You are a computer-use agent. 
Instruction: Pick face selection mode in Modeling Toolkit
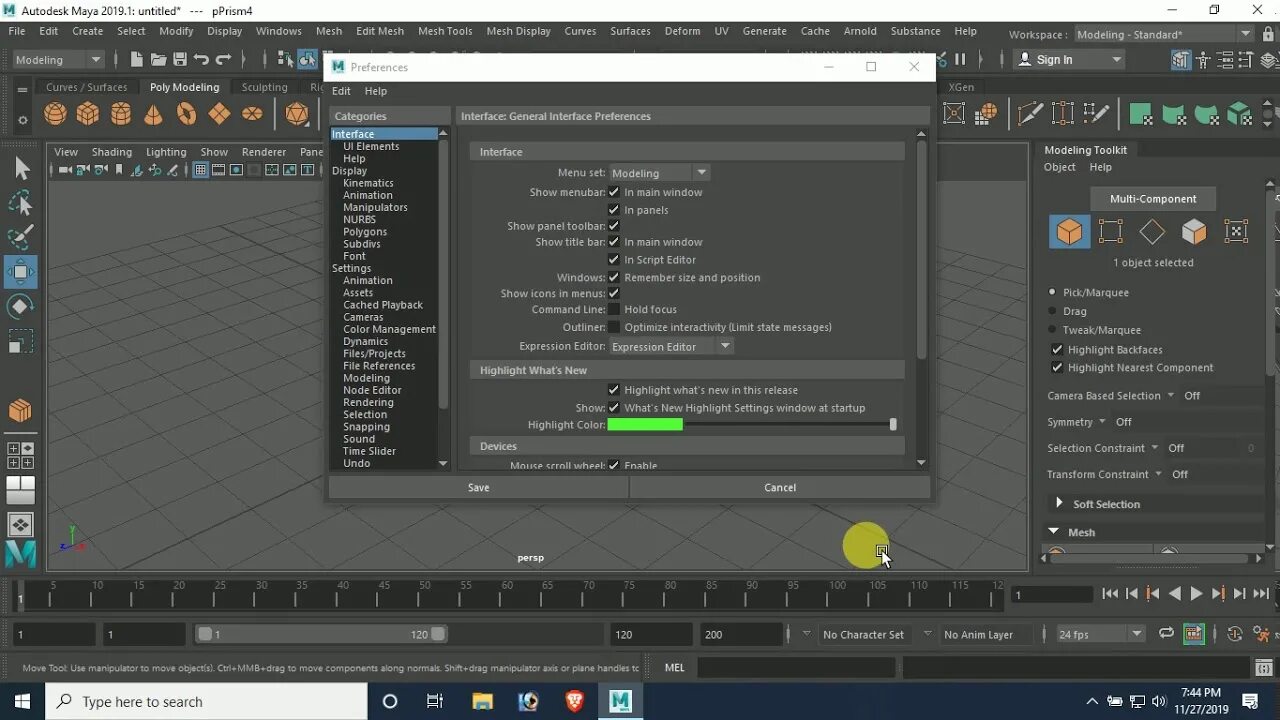tap(1194, 232)
